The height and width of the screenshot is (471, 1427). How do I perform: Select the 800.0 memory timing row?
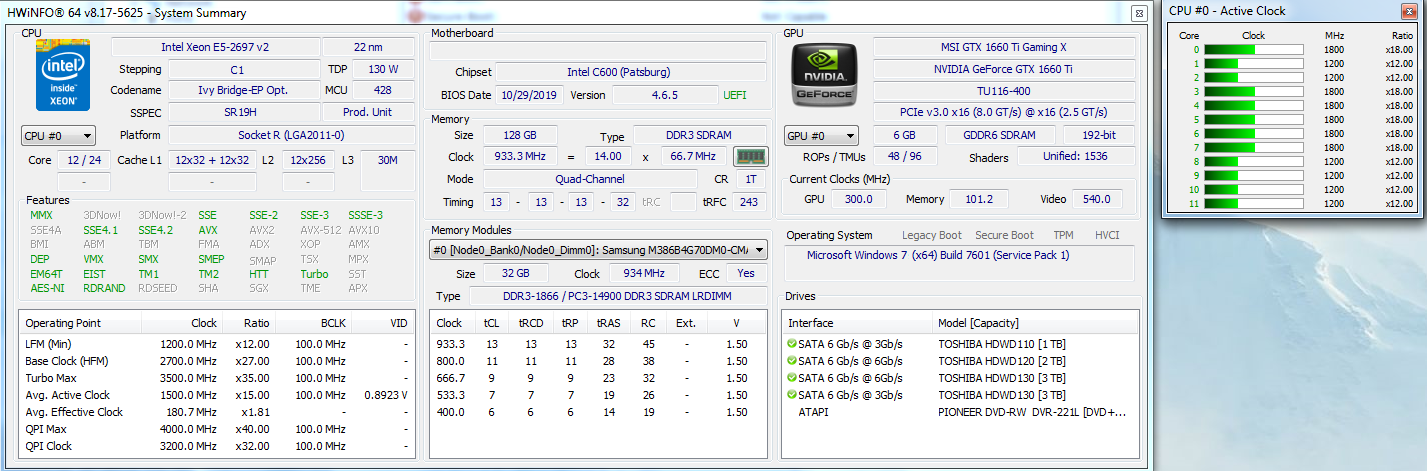click(x=598, y=361)
